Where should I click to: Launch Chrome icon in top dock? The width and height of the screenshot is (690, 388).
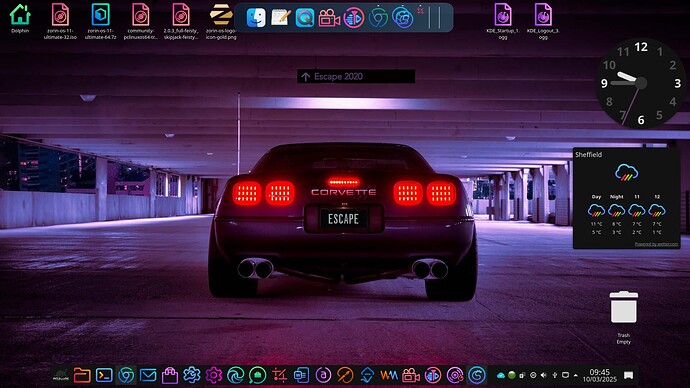(x=378, y=18)
